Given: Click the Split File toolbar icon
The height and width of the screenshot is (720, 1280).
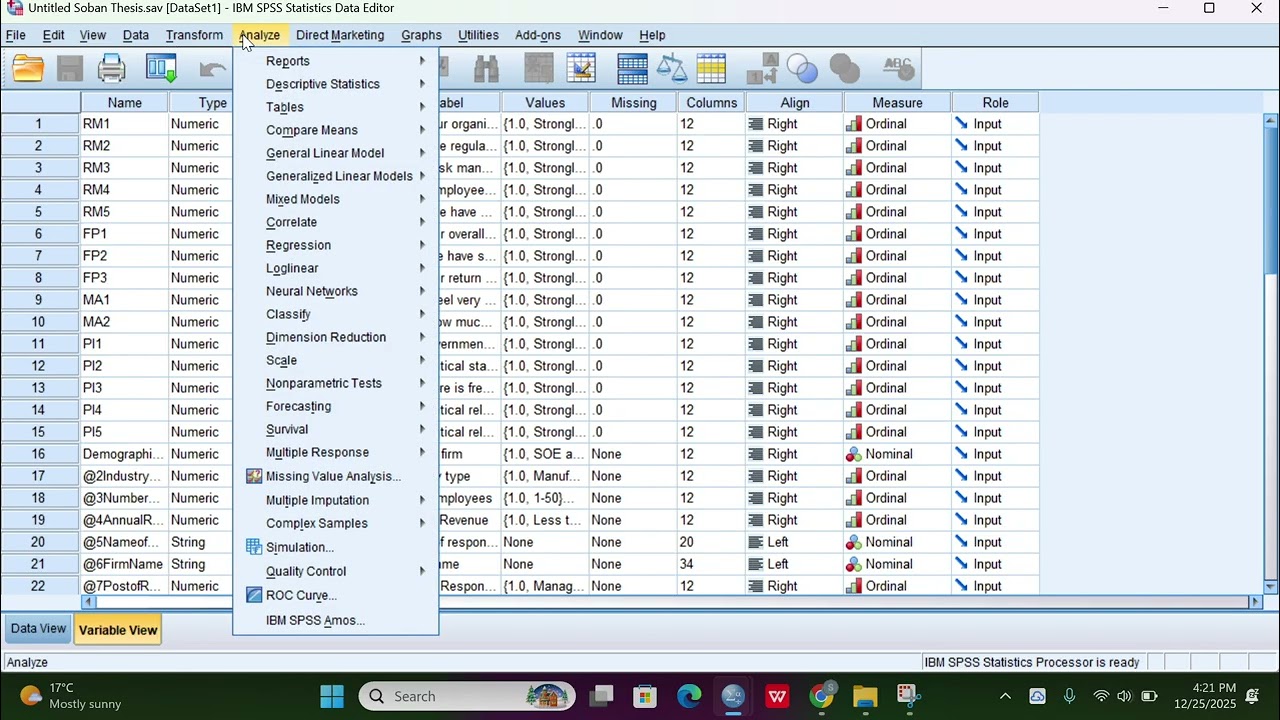Looking at the screenshot, I should click(x=632, y=68).
